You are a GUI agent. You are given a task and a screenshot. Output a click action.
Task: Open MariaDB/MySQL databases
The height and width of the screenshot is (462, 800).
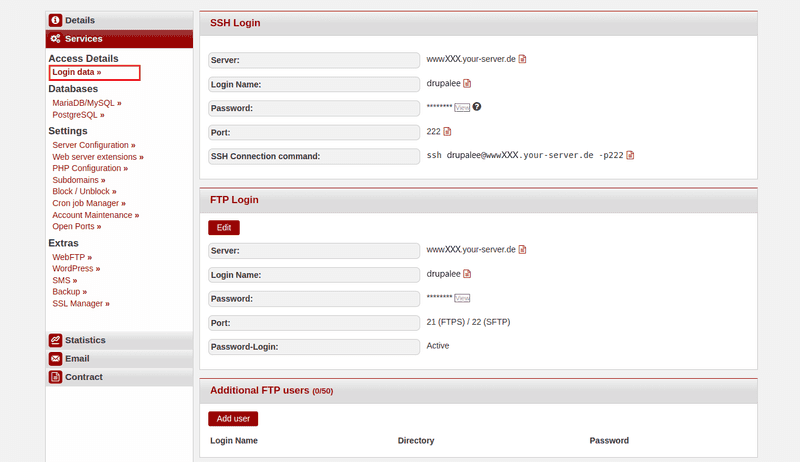point(87,103)
